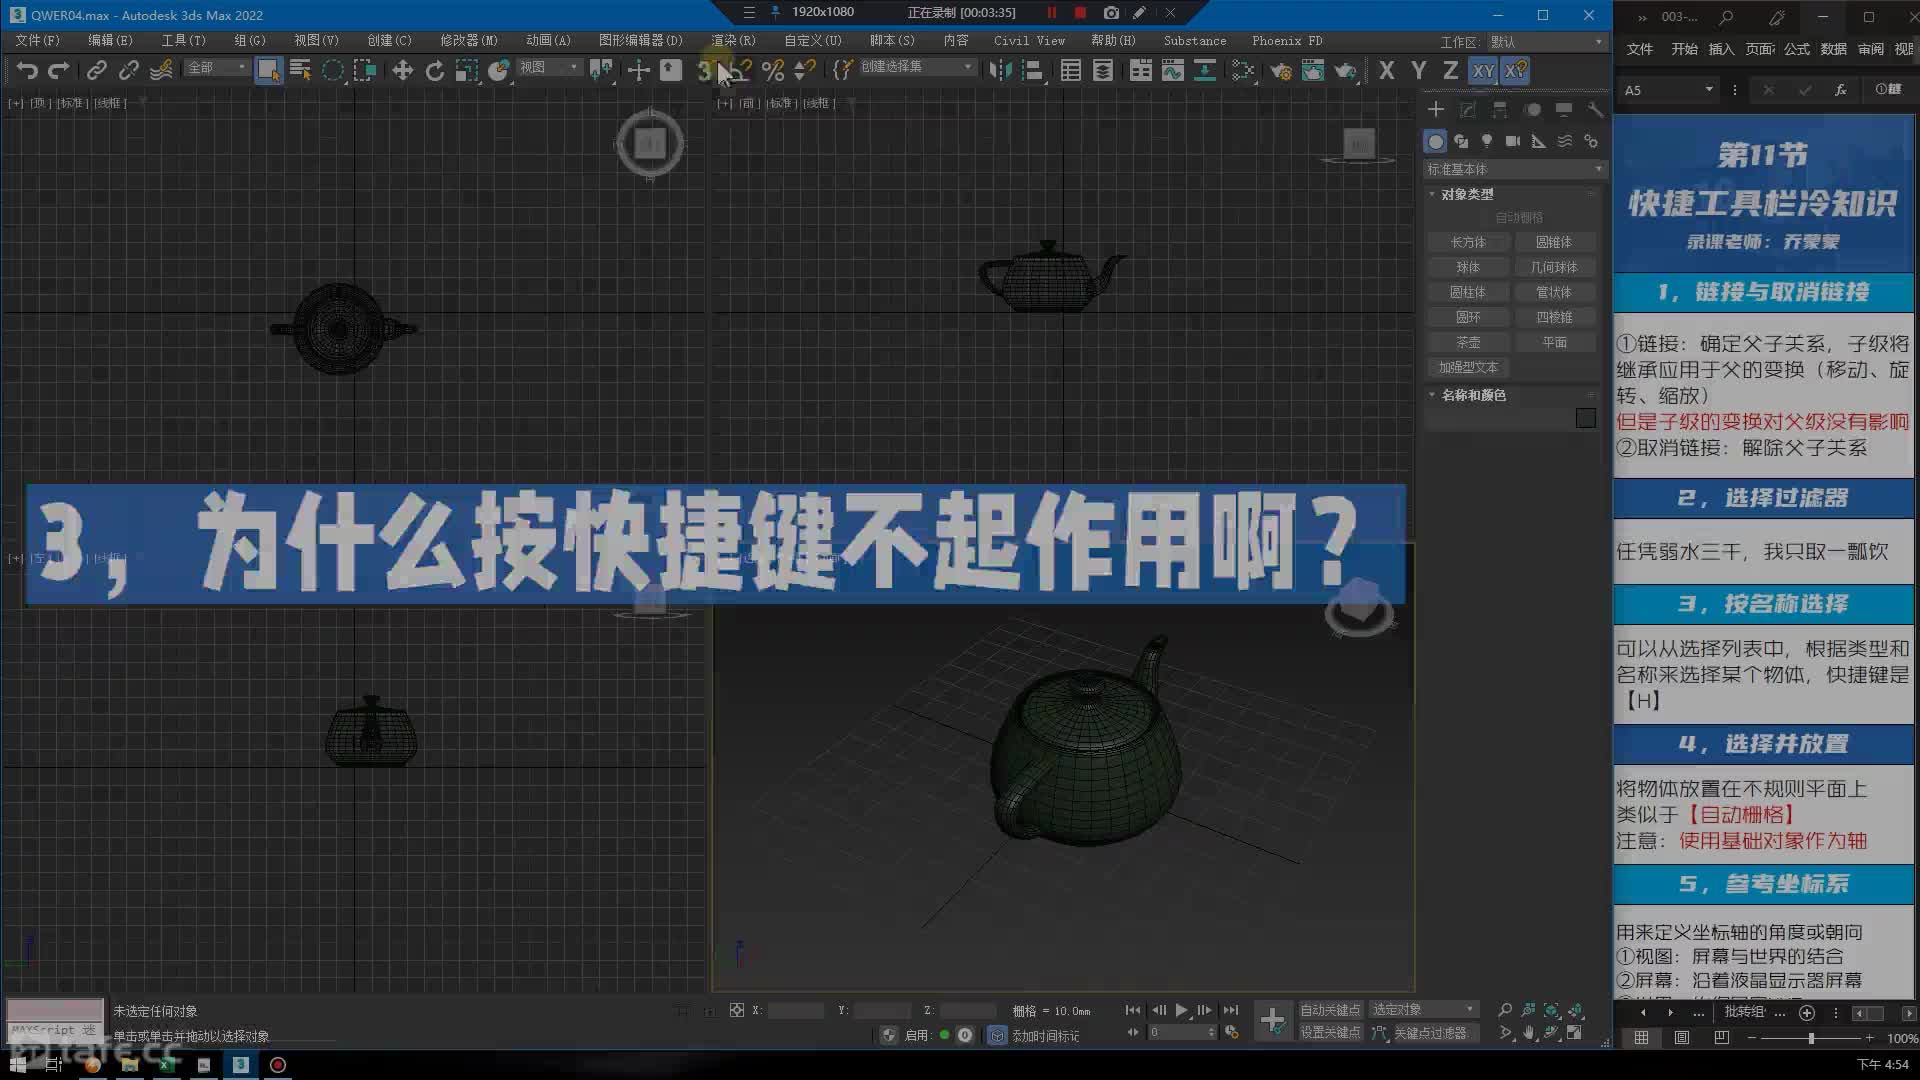Click the front viewport cube gizmo

click(1358, 145)
